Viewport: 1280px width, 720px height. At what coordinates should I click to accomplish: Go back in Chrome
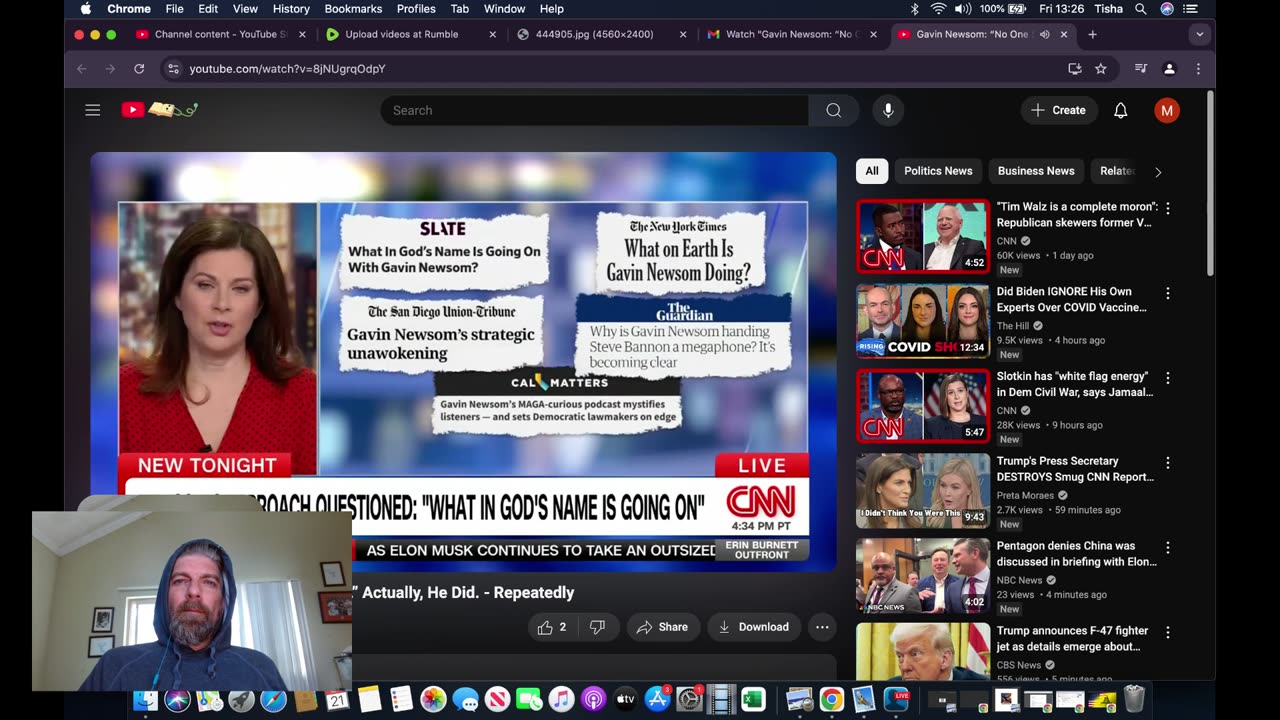coord(82,69)
